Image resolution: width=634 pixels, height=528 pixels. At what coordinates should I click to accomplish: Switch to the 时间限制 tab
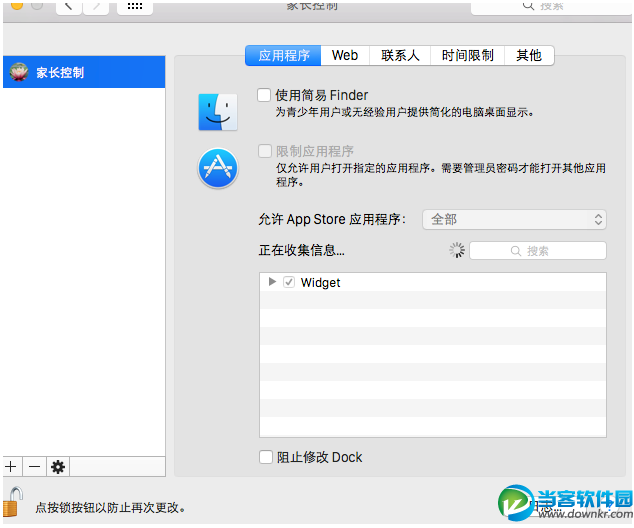(x=467, y=55)
